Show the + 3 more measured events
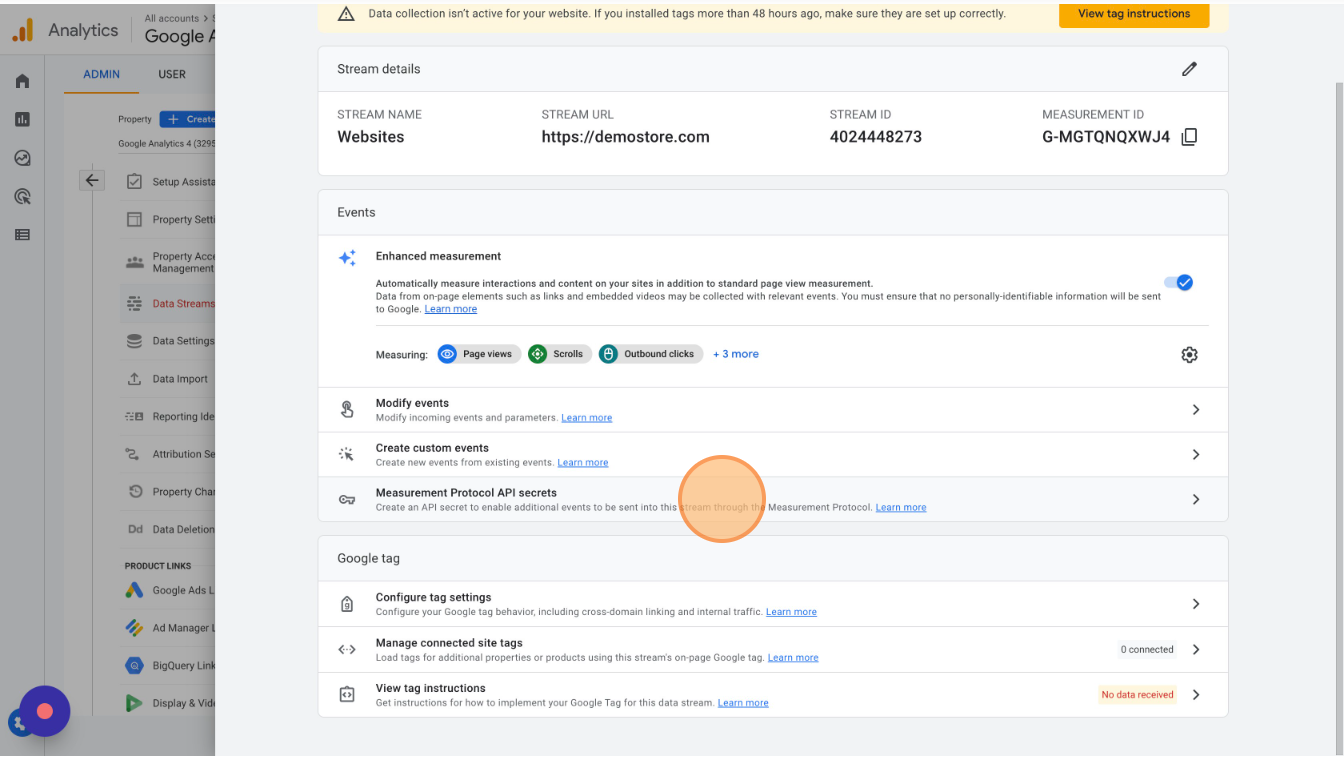The height and width of the screenshot is (760, 1344). pos(736,354)
